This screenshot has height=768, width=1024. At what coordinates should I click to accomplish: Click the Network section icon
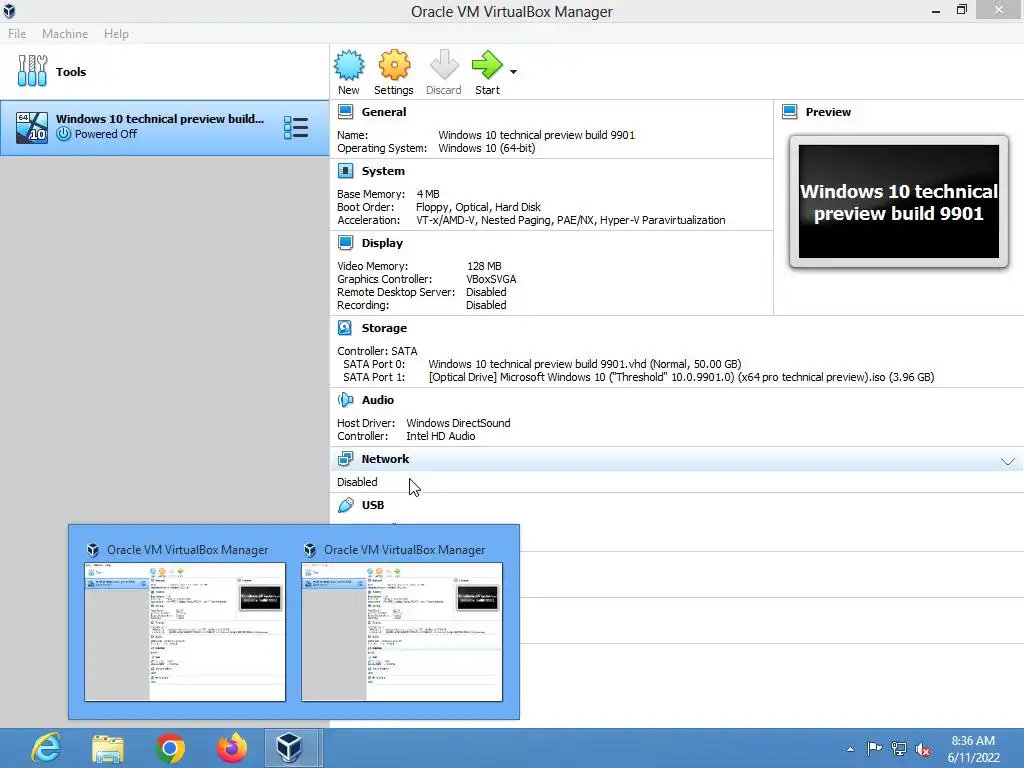(345, 459)
